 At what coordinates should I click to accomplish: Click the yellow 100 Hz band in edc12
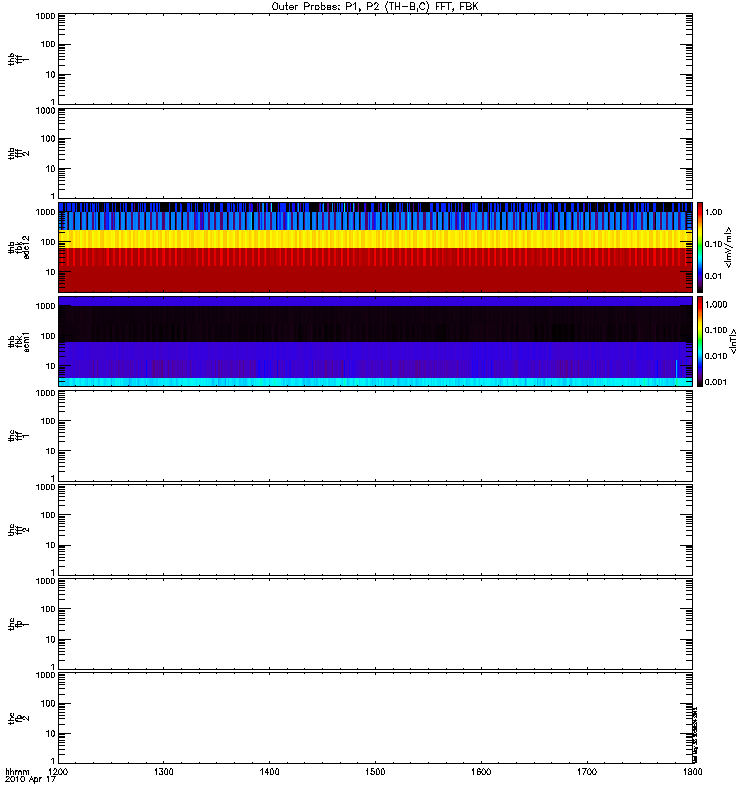[375, 239]
